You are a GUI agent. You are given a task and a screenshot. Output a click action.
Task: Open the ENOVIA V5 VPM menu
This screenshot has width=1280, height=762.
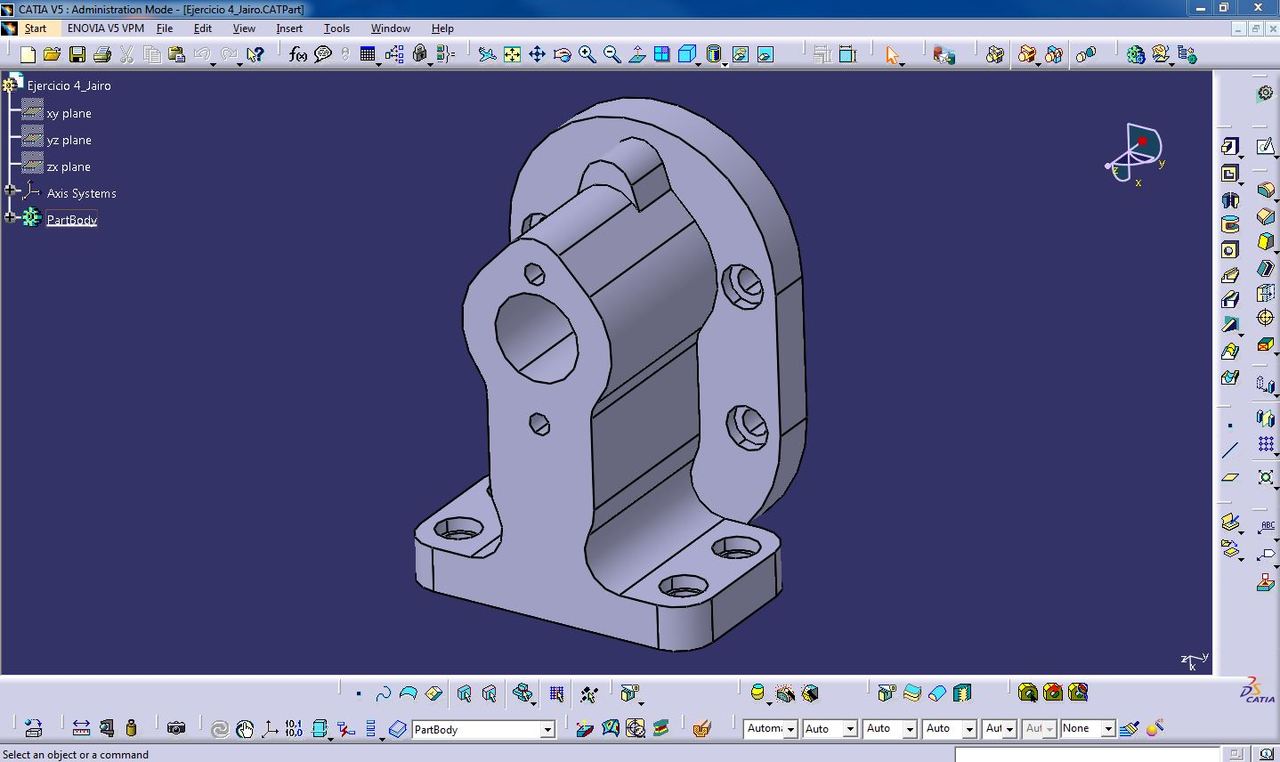click(106, 28)
